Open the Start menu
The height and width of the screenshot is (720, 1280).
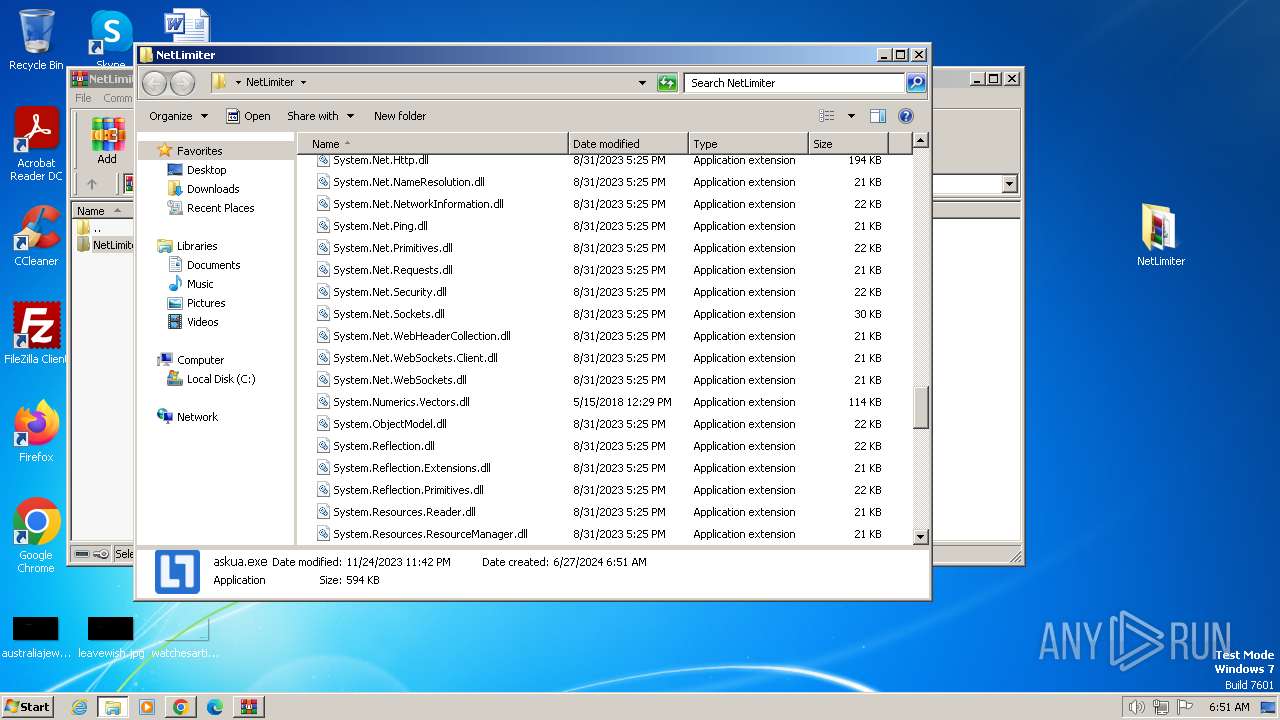point(28,707)
